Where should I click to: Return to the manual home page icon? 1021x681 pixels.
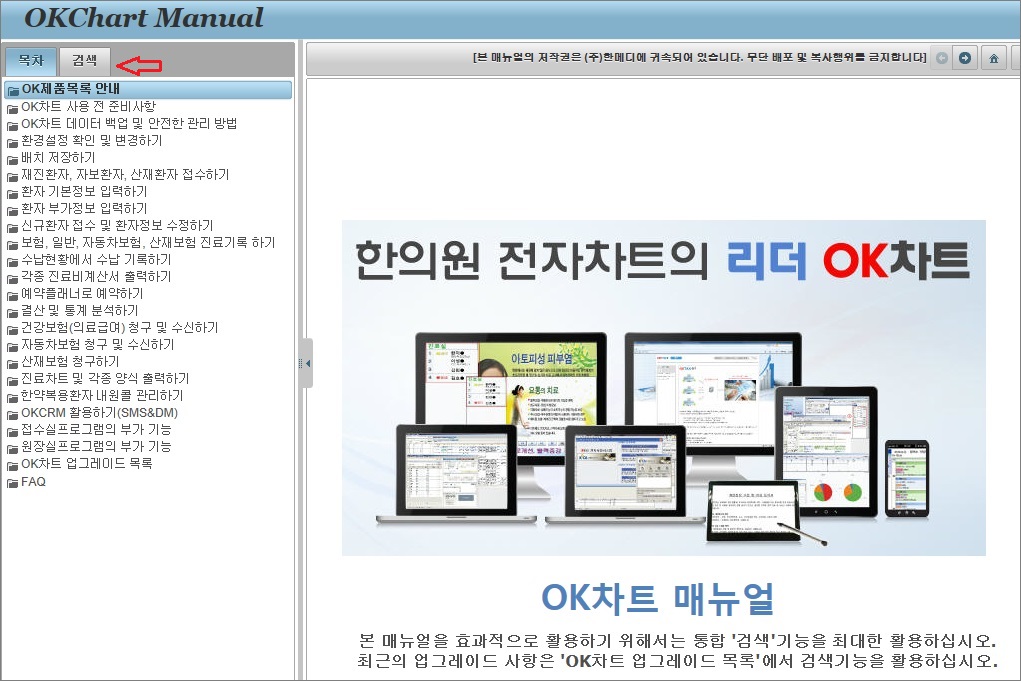(x=994, y=59)
